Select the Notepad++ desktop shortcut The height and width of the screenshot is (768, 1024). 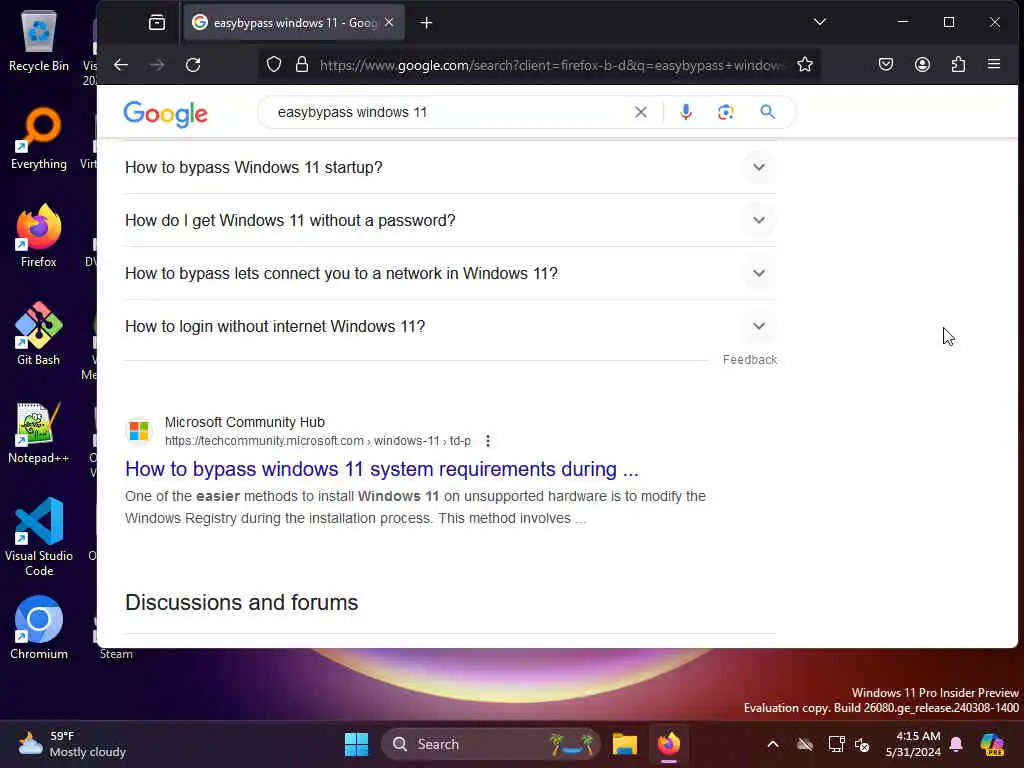point(39,432)
